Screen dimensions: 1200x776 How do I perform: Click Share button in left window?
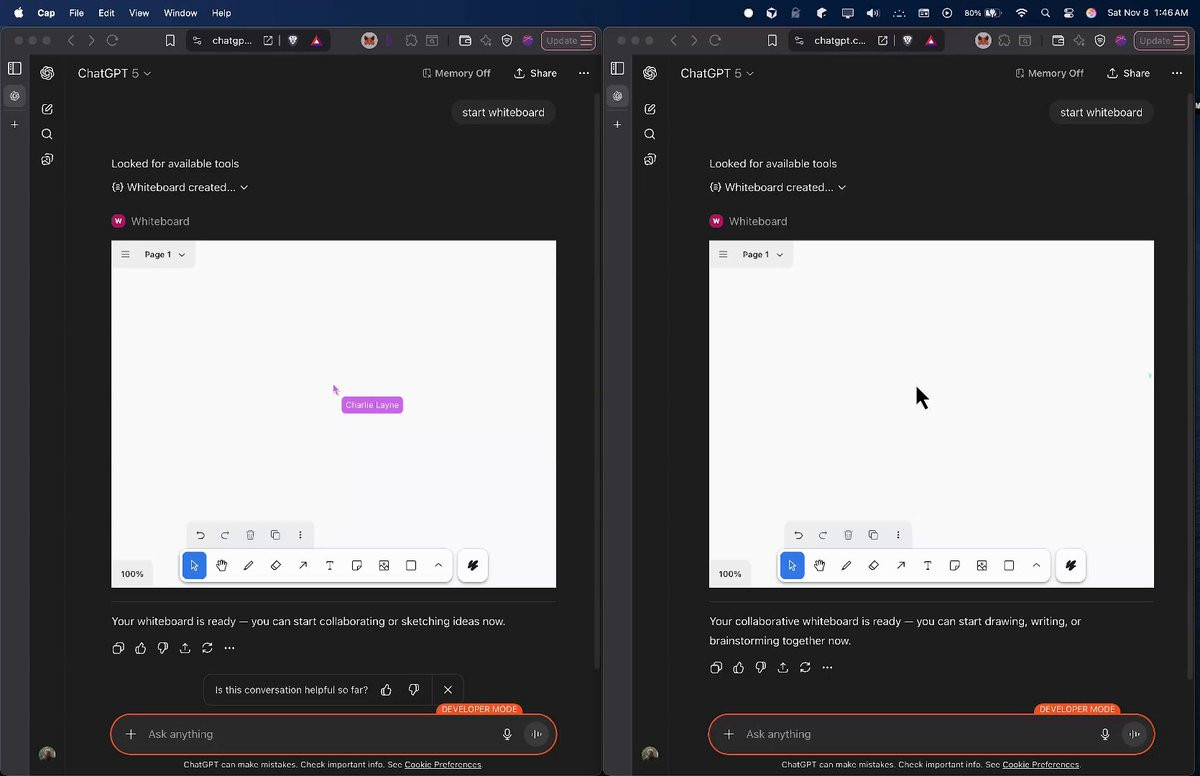tap(535, 73)
